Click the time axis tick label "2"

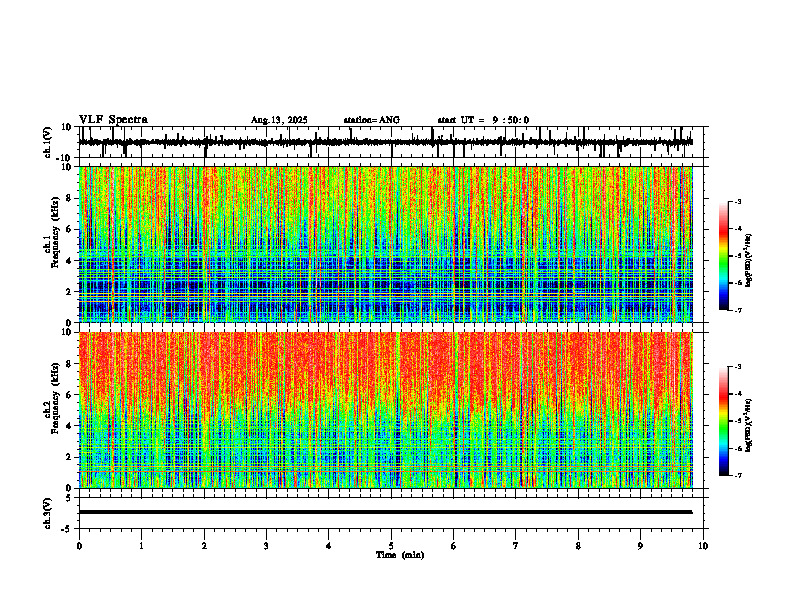[x=204, y=546]
